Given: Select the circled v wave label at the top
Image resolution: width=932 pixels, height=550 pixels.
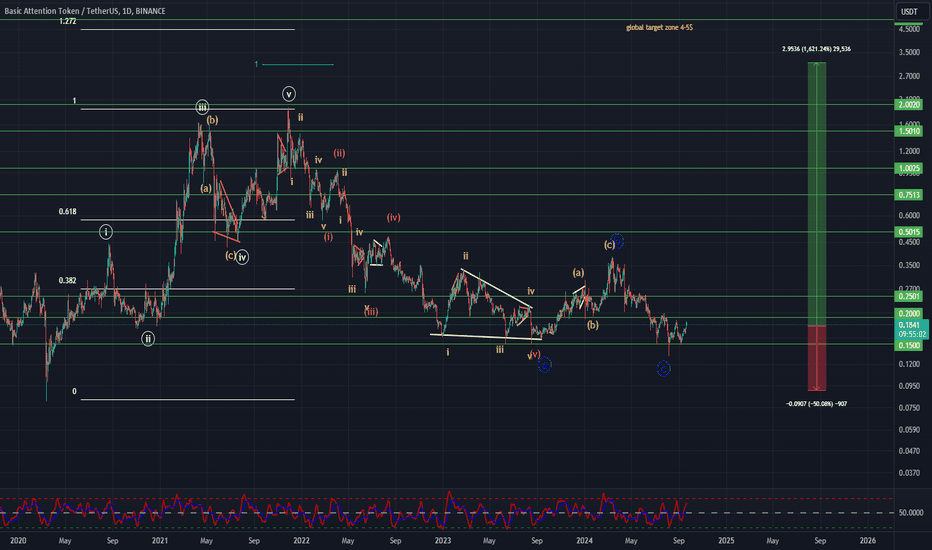Looking at the screenshot, I should [288, 94].
